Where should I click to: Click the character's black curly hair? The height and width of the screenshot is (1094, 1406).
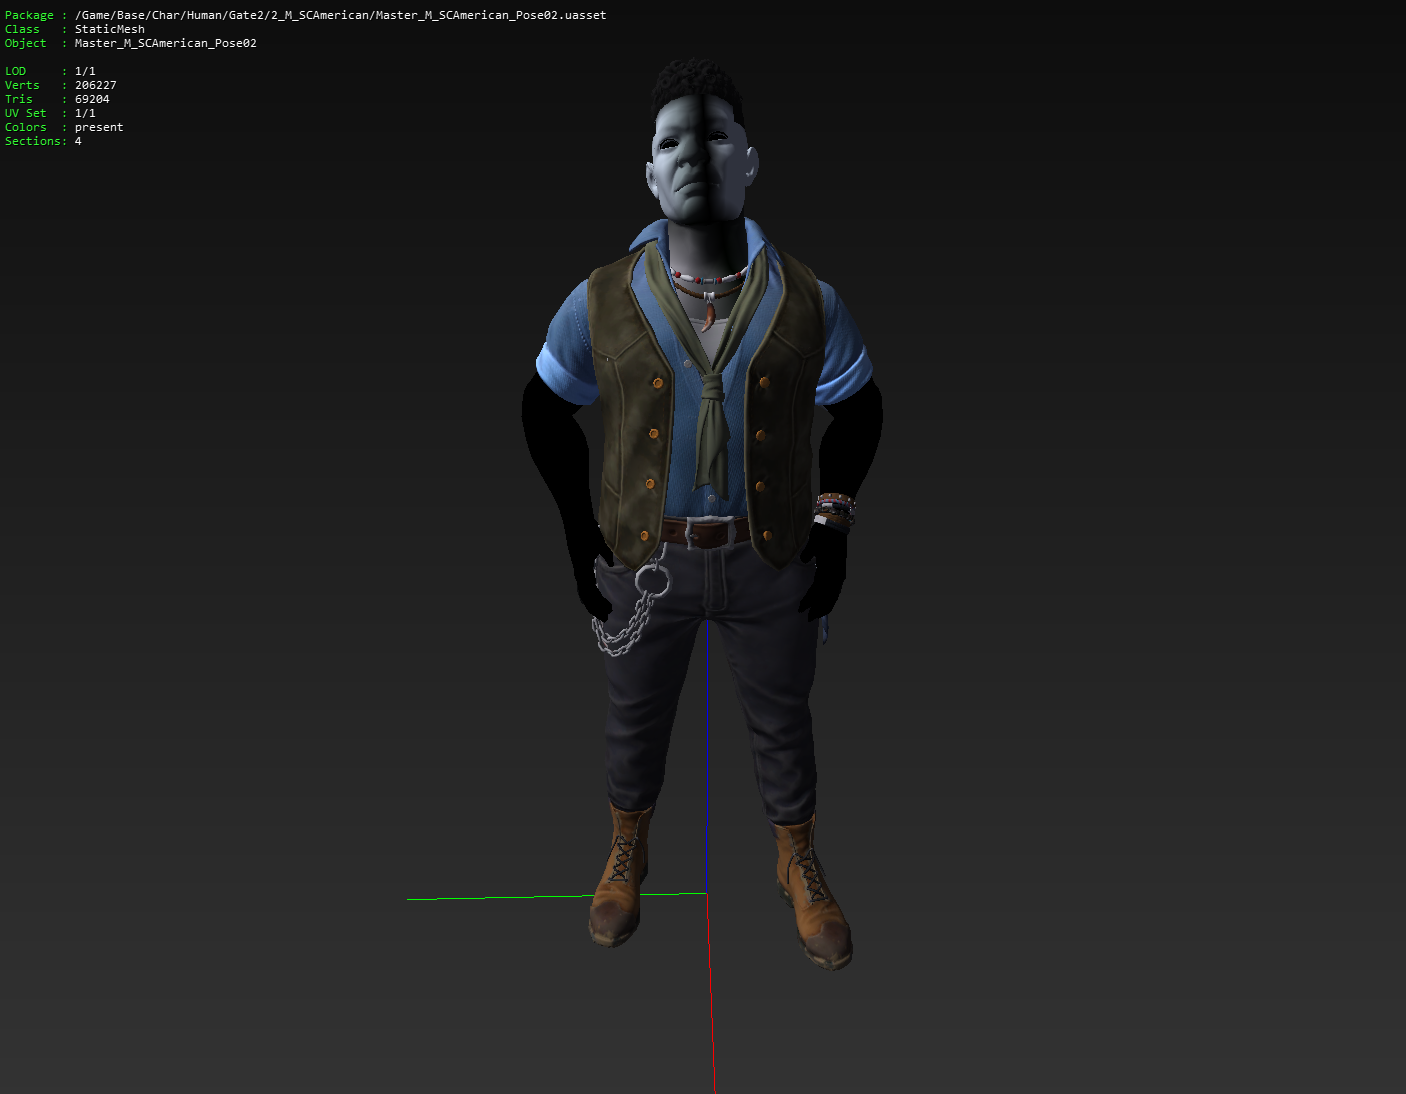coord(697,85)
